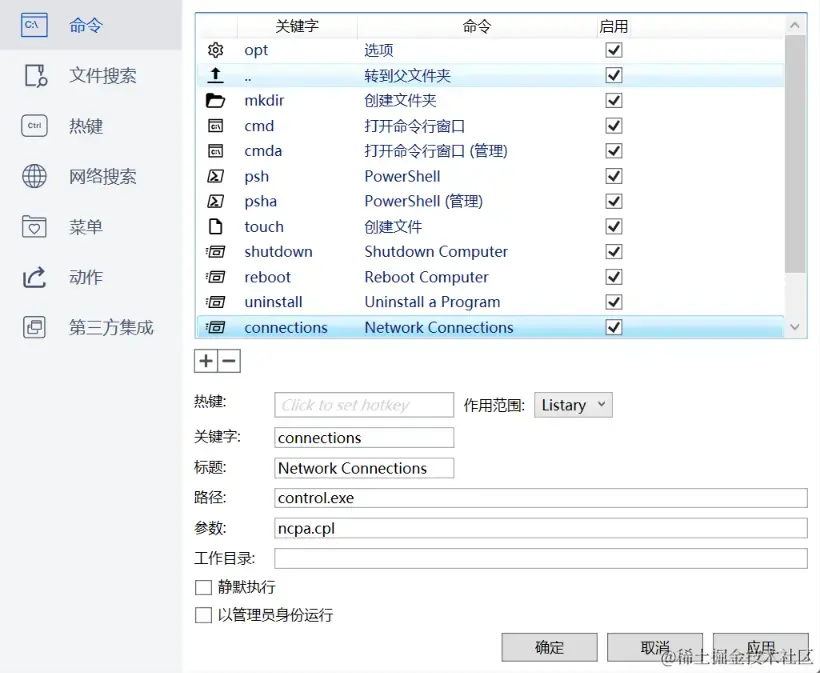Viewport: 820px width, 673px height.
Task: Open the 热键 settings section
Action: click(90, 126)
